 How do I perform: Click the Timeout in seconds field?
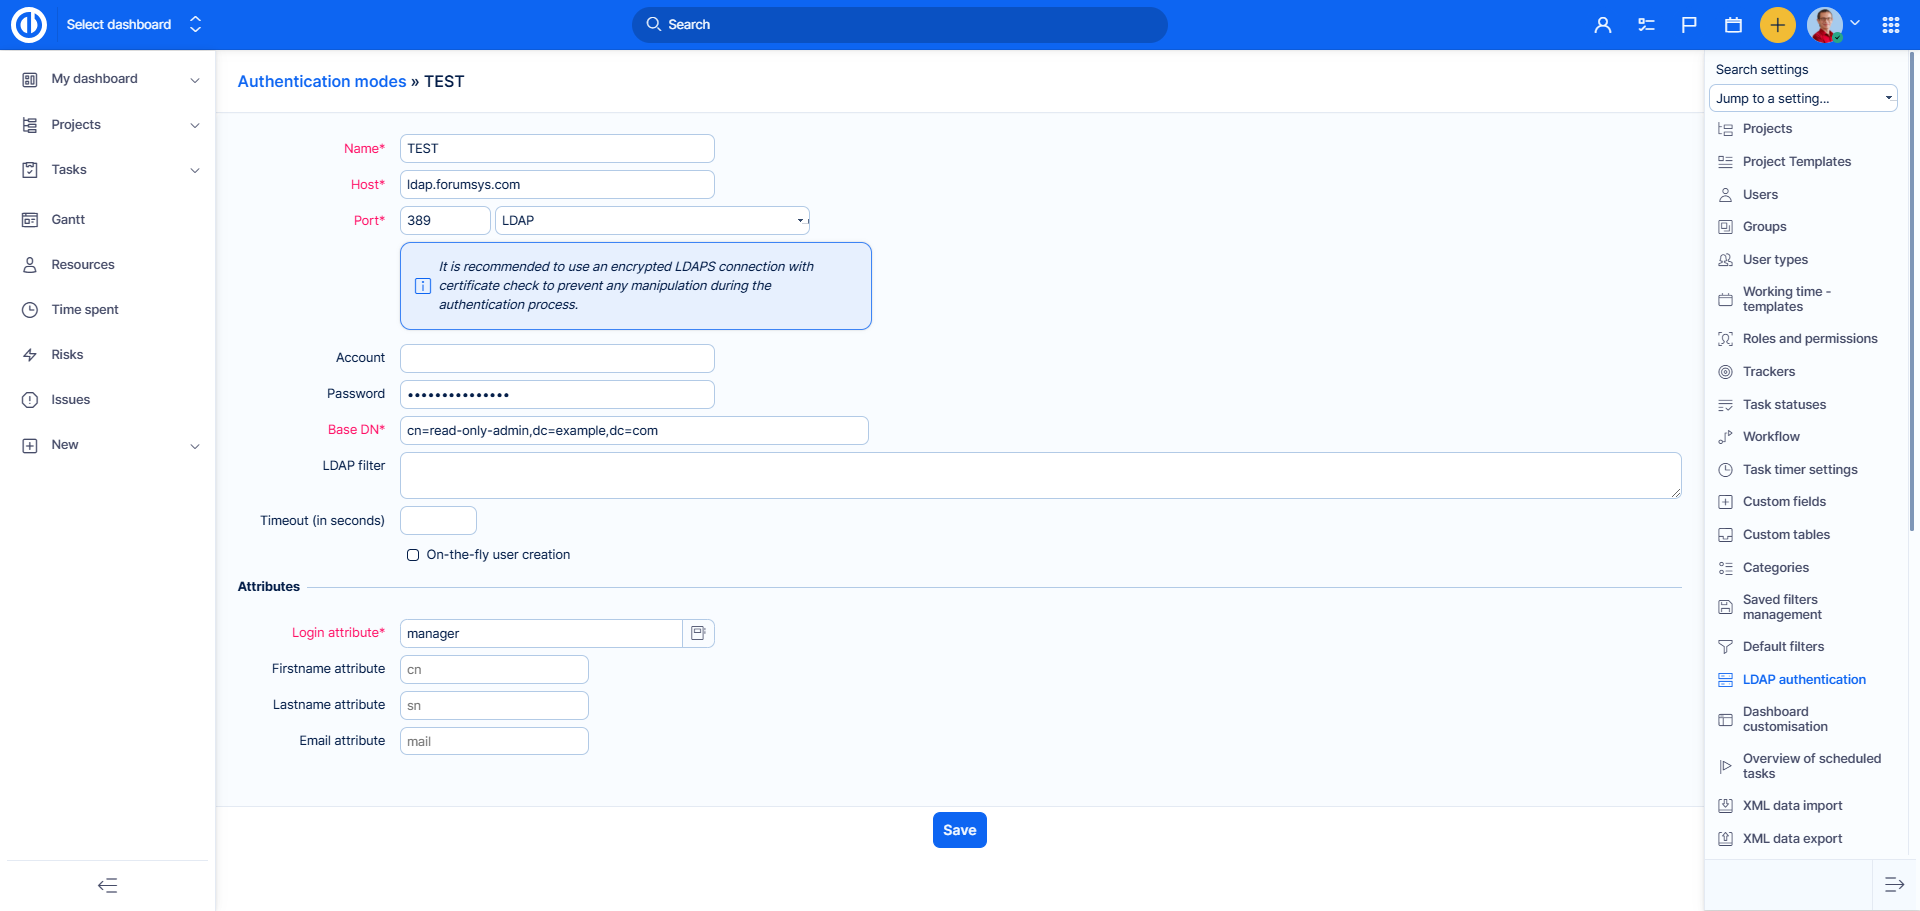tap(438, 521)
